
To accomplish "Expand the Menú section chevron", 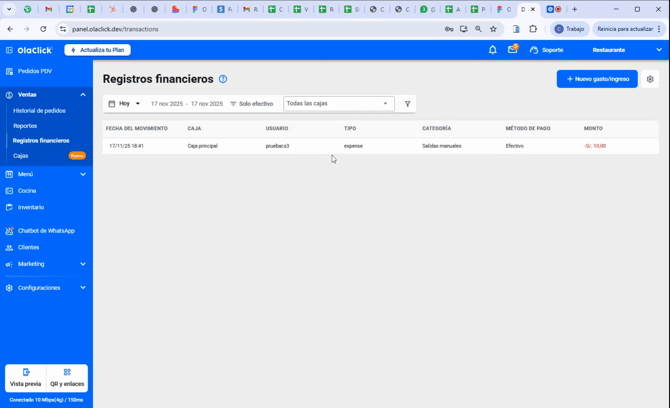I will 83,174.
